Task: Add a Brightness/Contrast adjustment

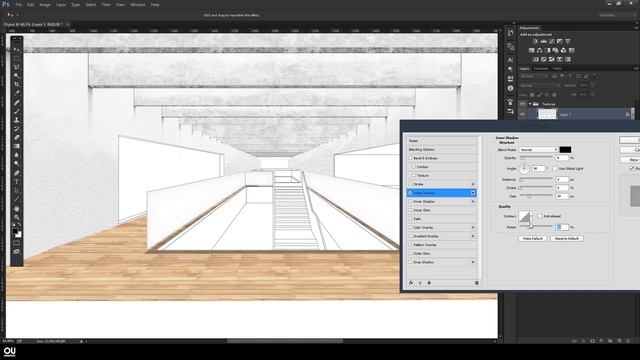Action: coord(535,41)
